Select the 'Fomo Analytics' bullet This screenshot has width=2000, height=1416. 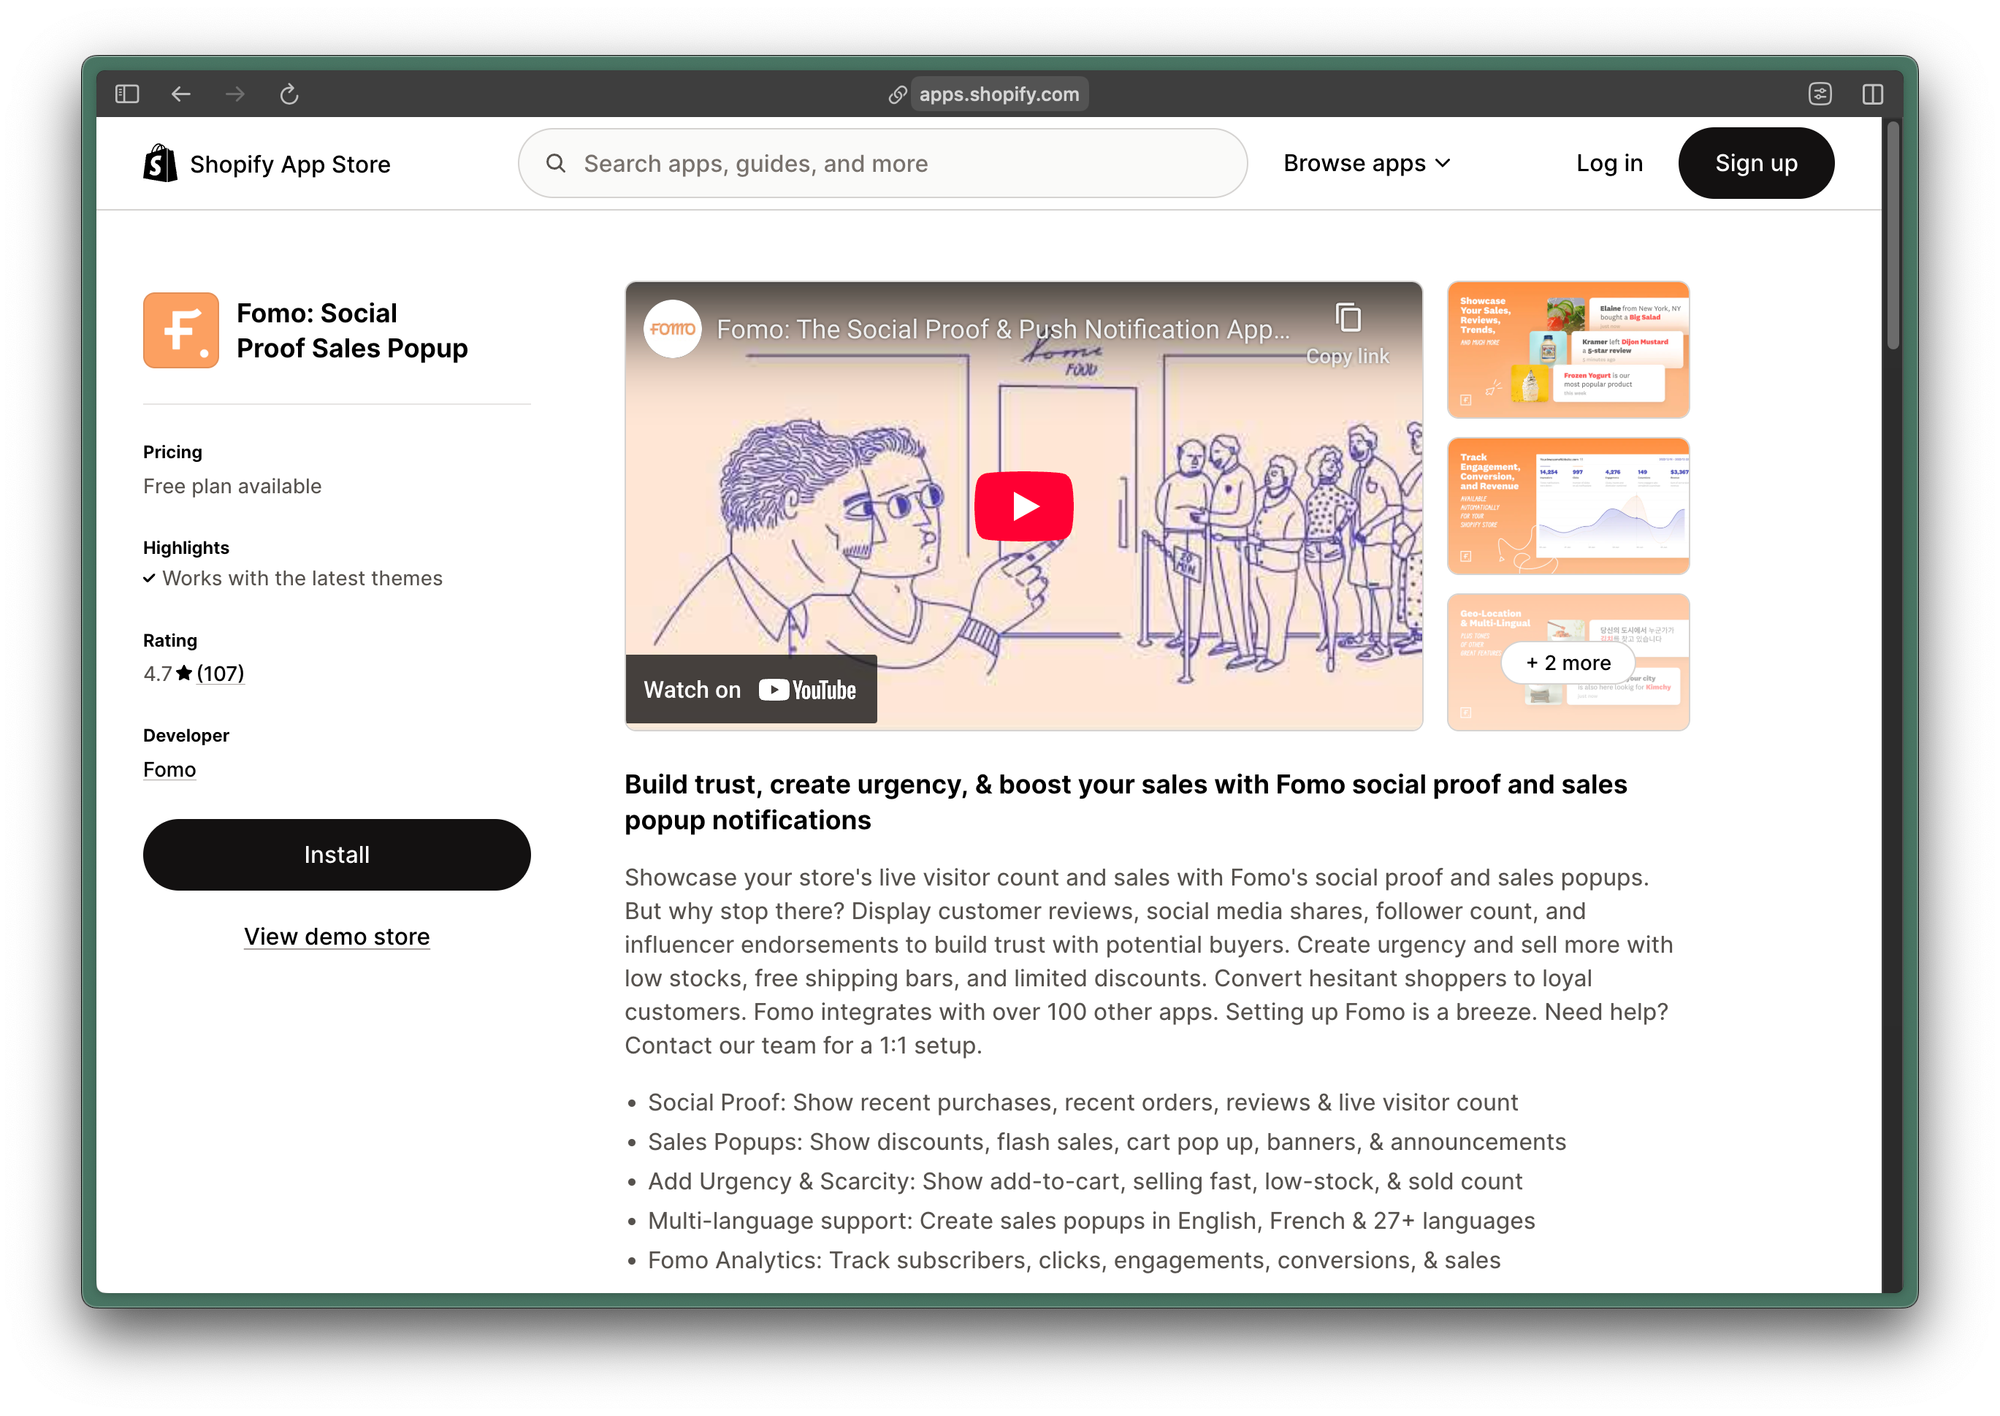click(1074, 1260)
